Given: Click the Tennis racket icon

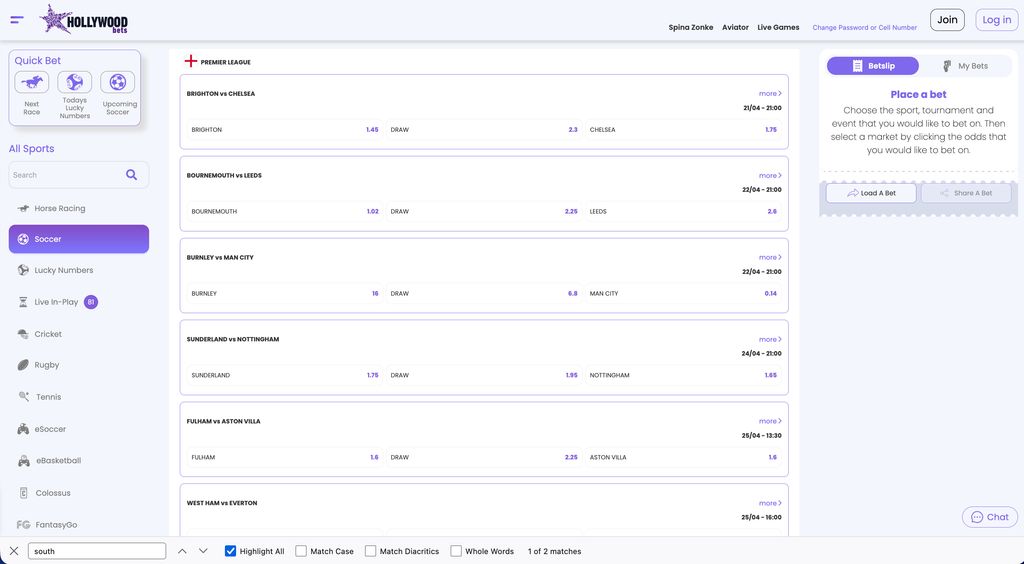Looking at the screenshot, I should pyautogui.click(x=24, y=397).
